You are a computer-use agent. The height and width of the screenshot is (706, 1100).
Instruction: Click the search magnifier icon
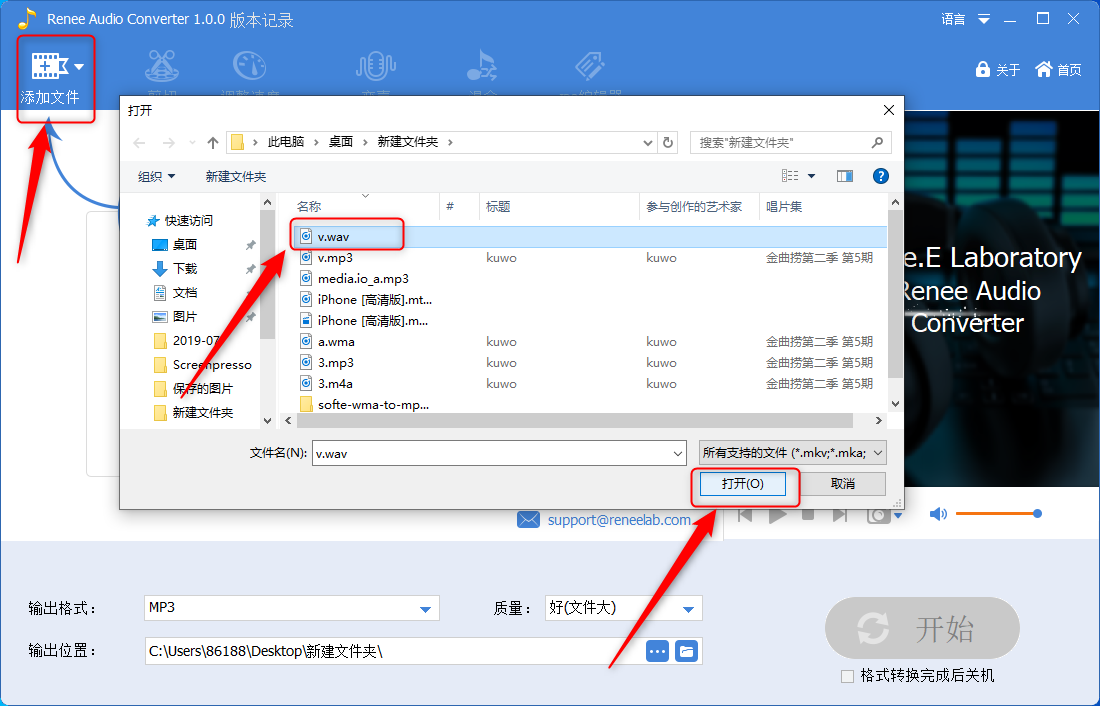(877, 142)
